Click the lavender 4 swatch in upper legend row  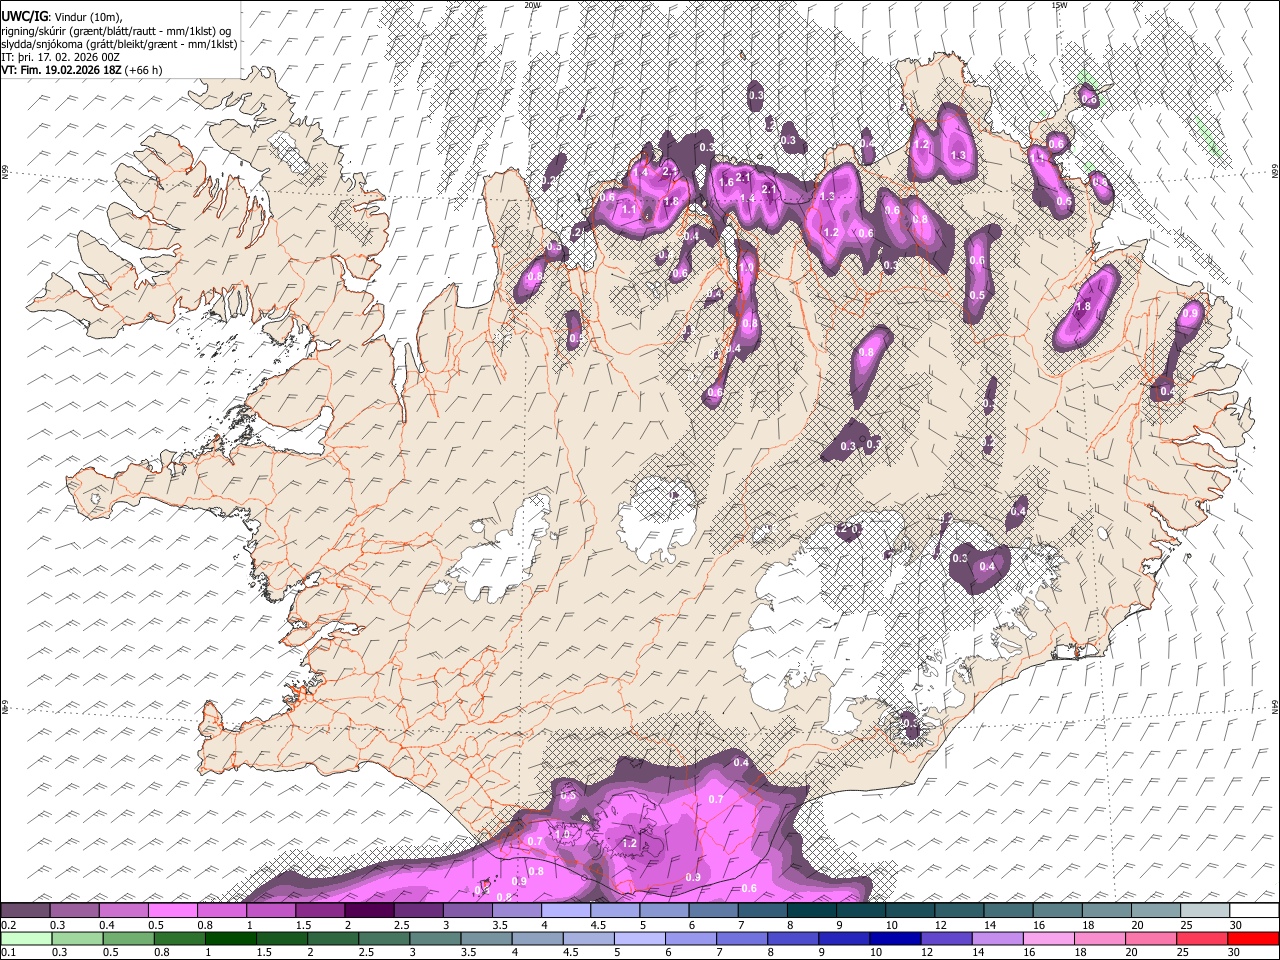565,911
